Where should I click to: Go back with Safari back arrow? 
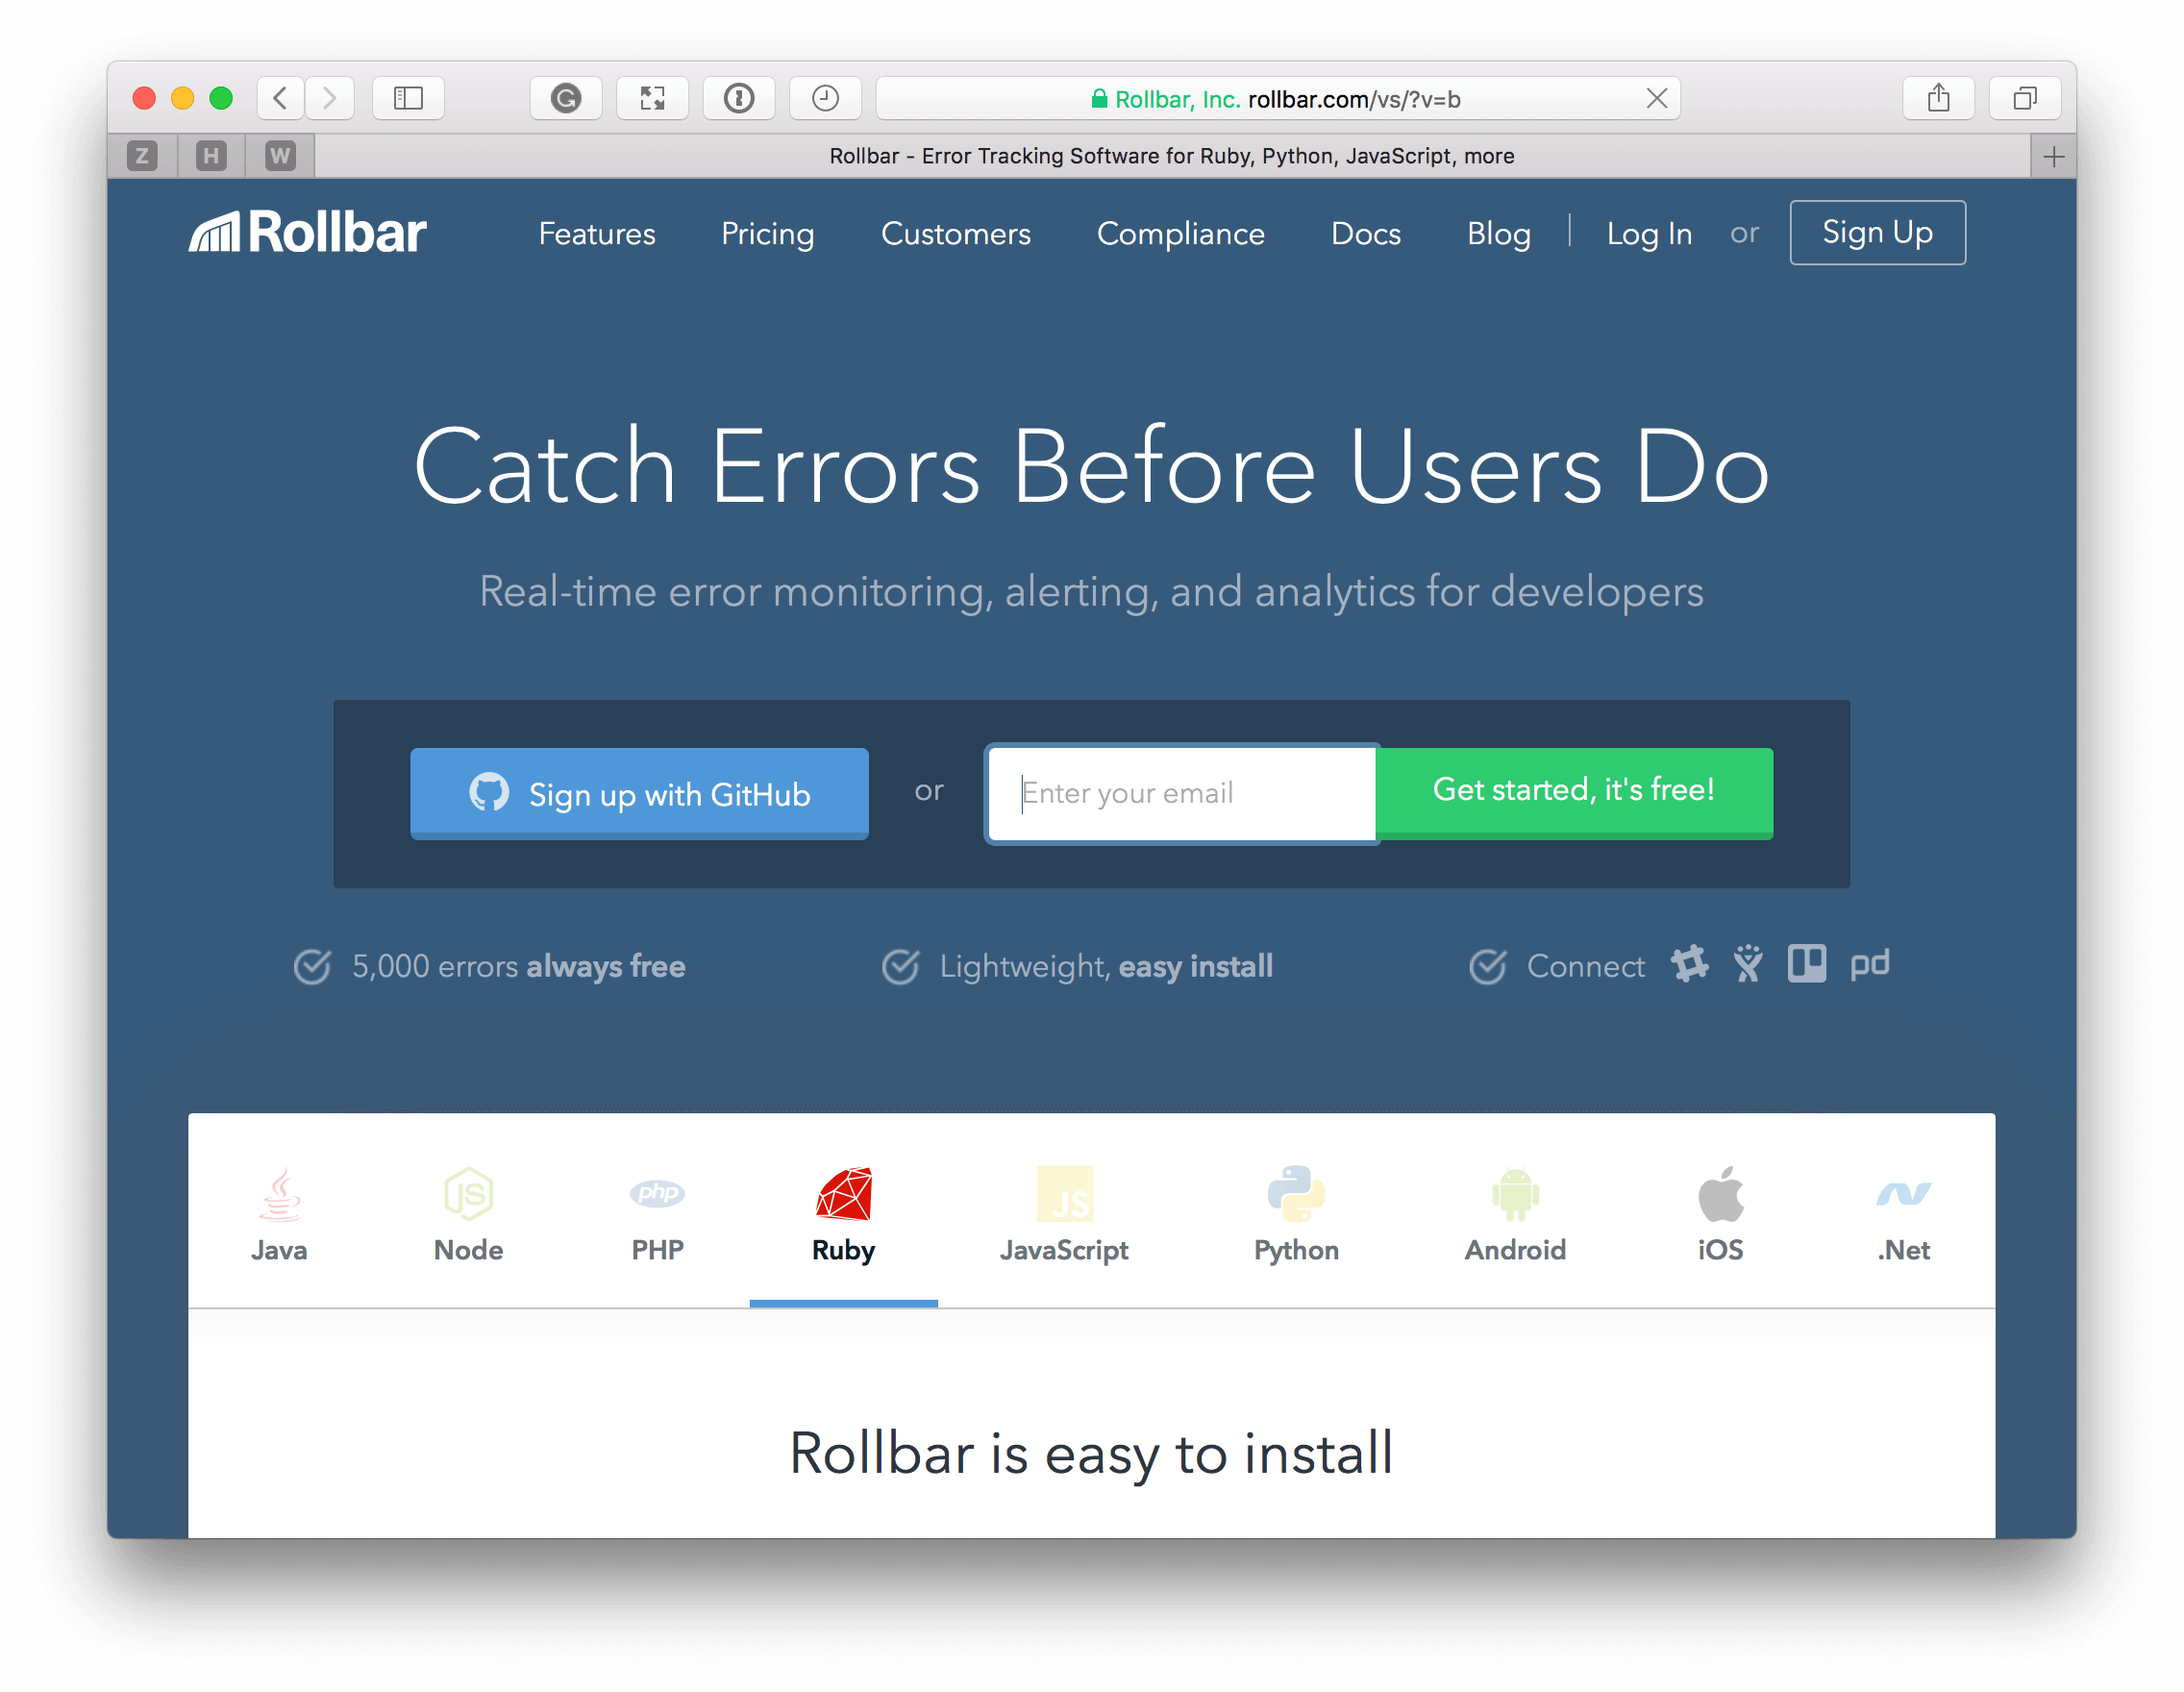[281, 98]
